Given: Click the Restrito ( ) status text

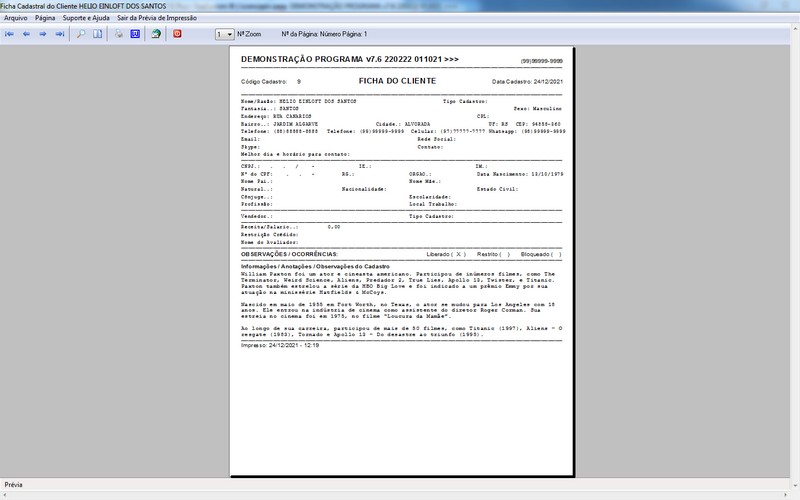Looking at the screenshot, I should [x=493, y=254].
